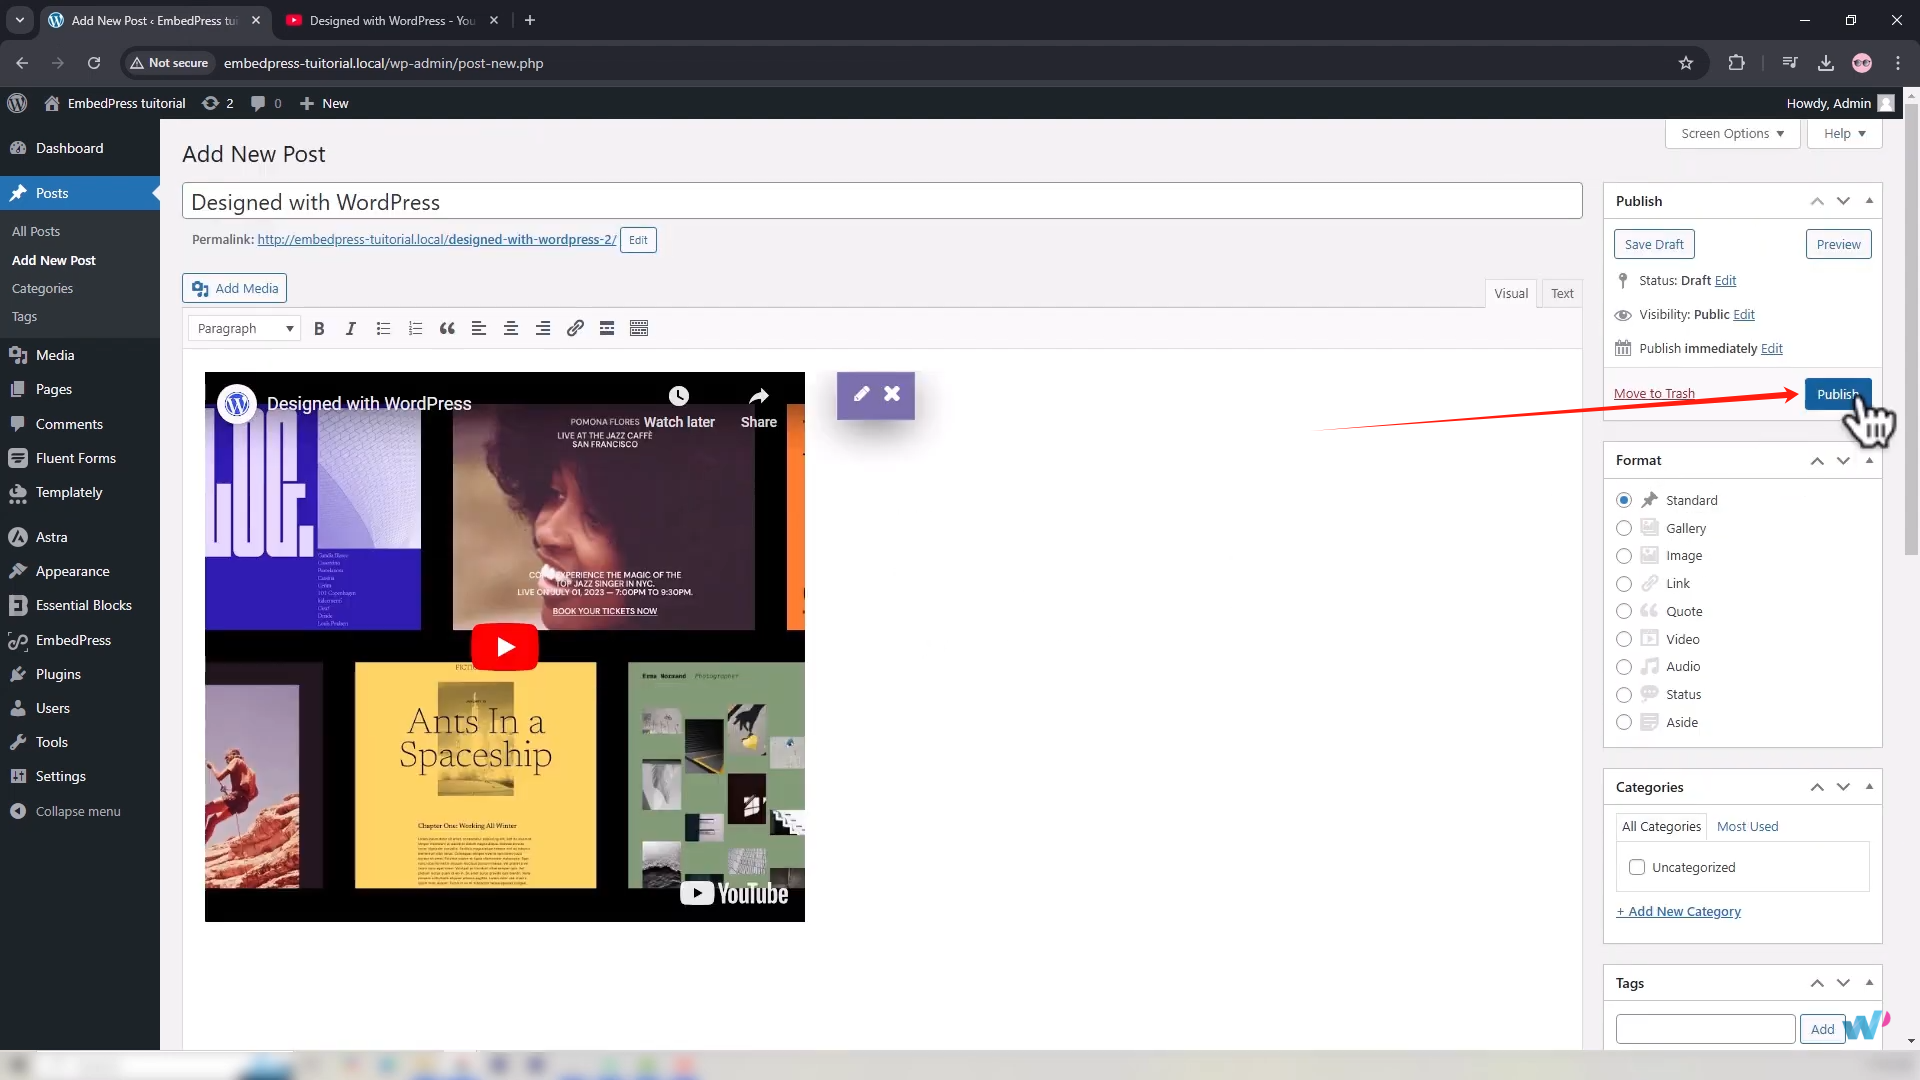Check the Uncategorized category
Screen dimensions: 1920x1080
(x=1637, y=867)
